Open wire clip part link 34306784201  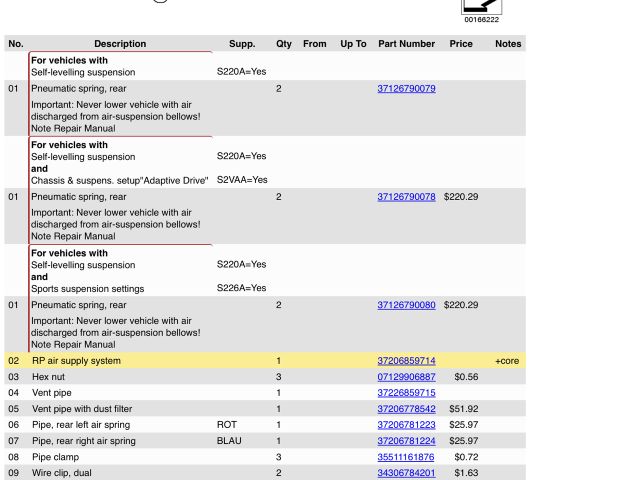406,473
